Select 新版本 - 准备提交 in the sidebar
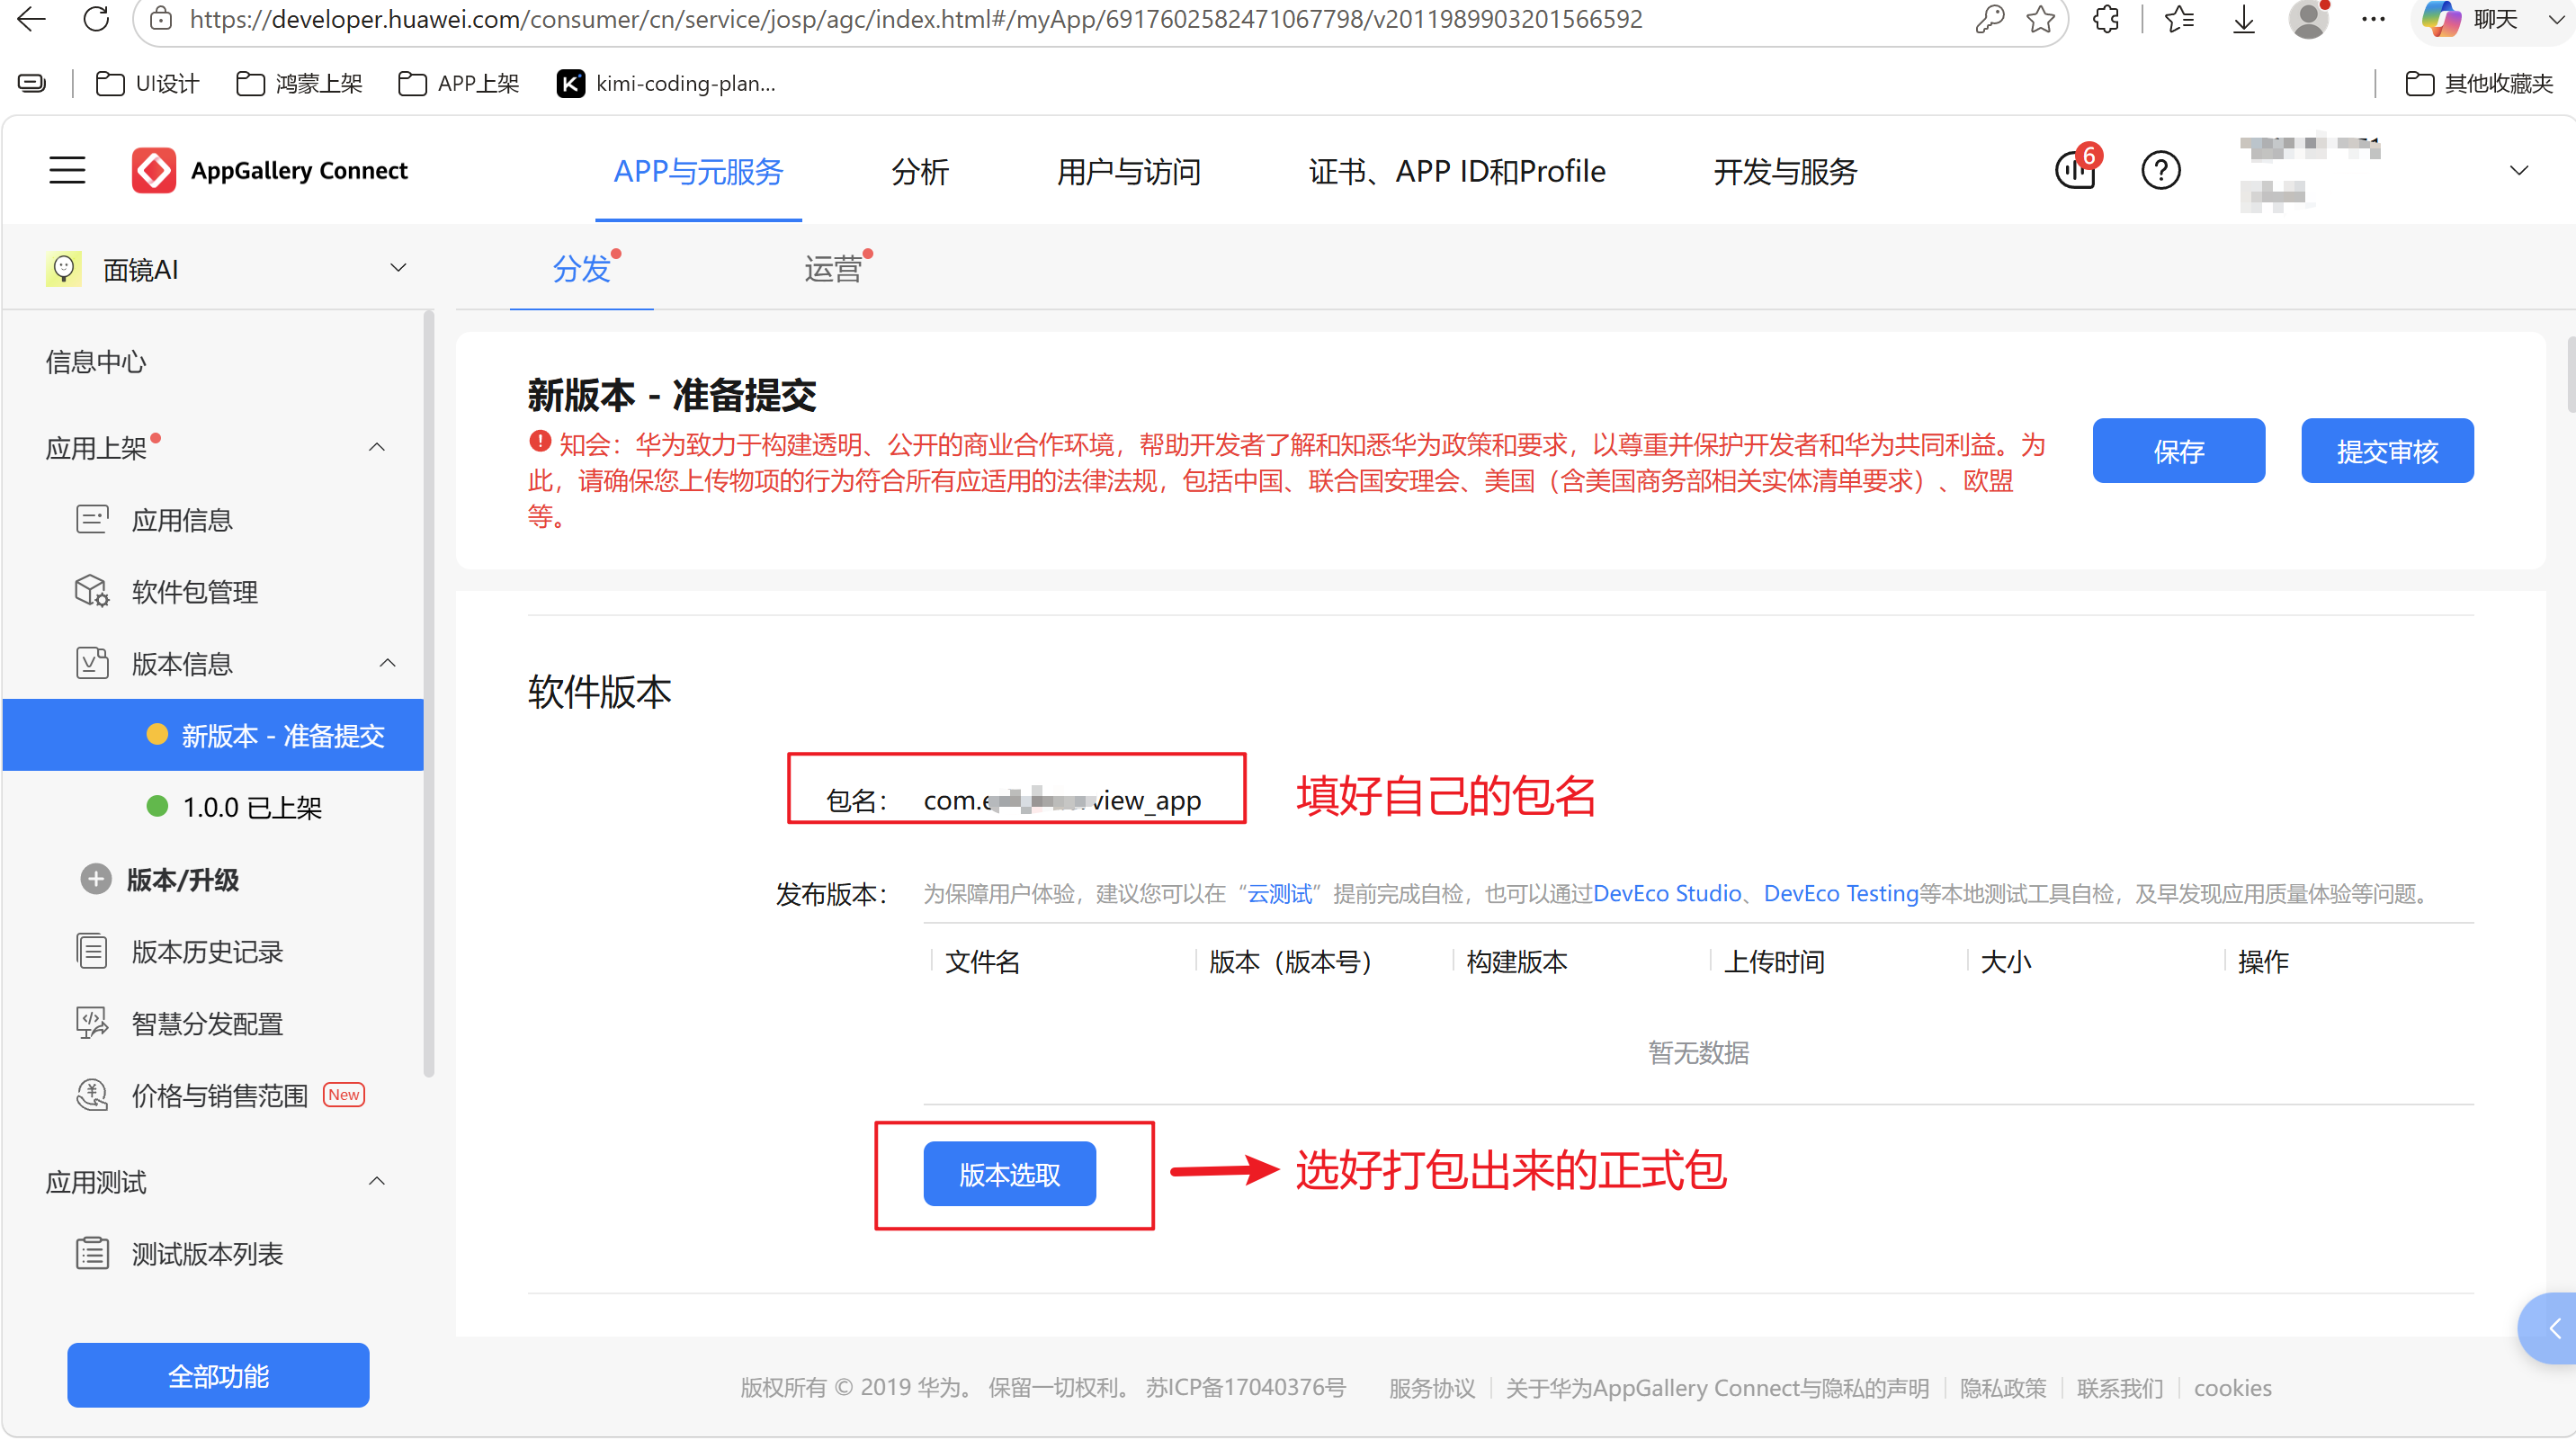Image resolution: width=2576 pixels, height=1440 pixels. [x=214, y=735]
